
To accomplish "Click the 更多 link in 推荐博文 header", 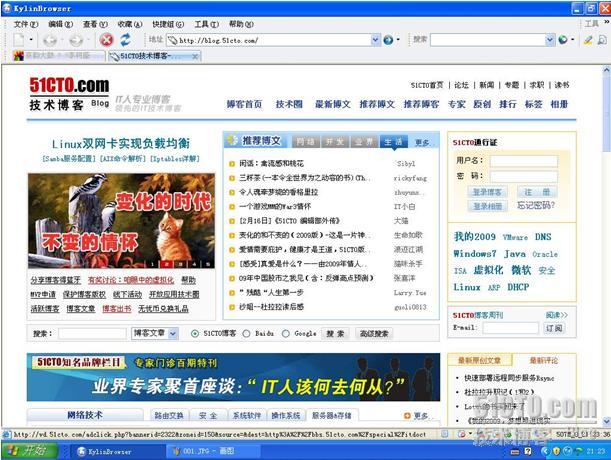I will pos(422,143).
